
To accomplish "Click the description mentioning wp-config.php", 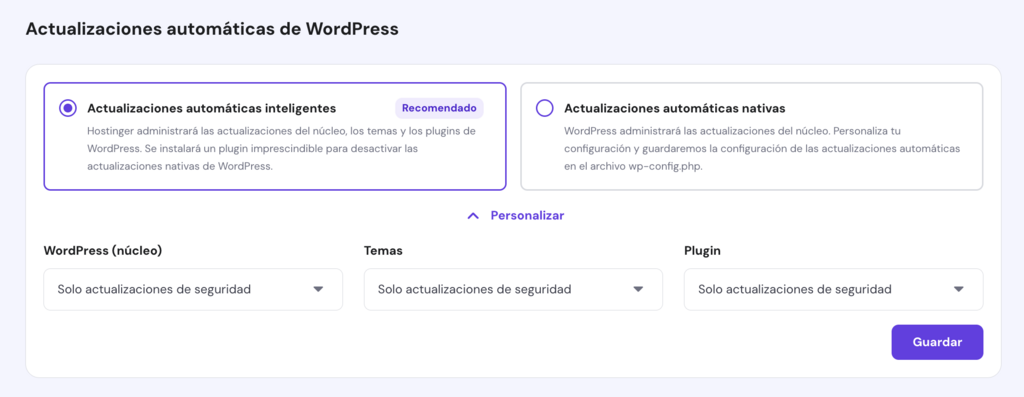I will coord(762,148).
